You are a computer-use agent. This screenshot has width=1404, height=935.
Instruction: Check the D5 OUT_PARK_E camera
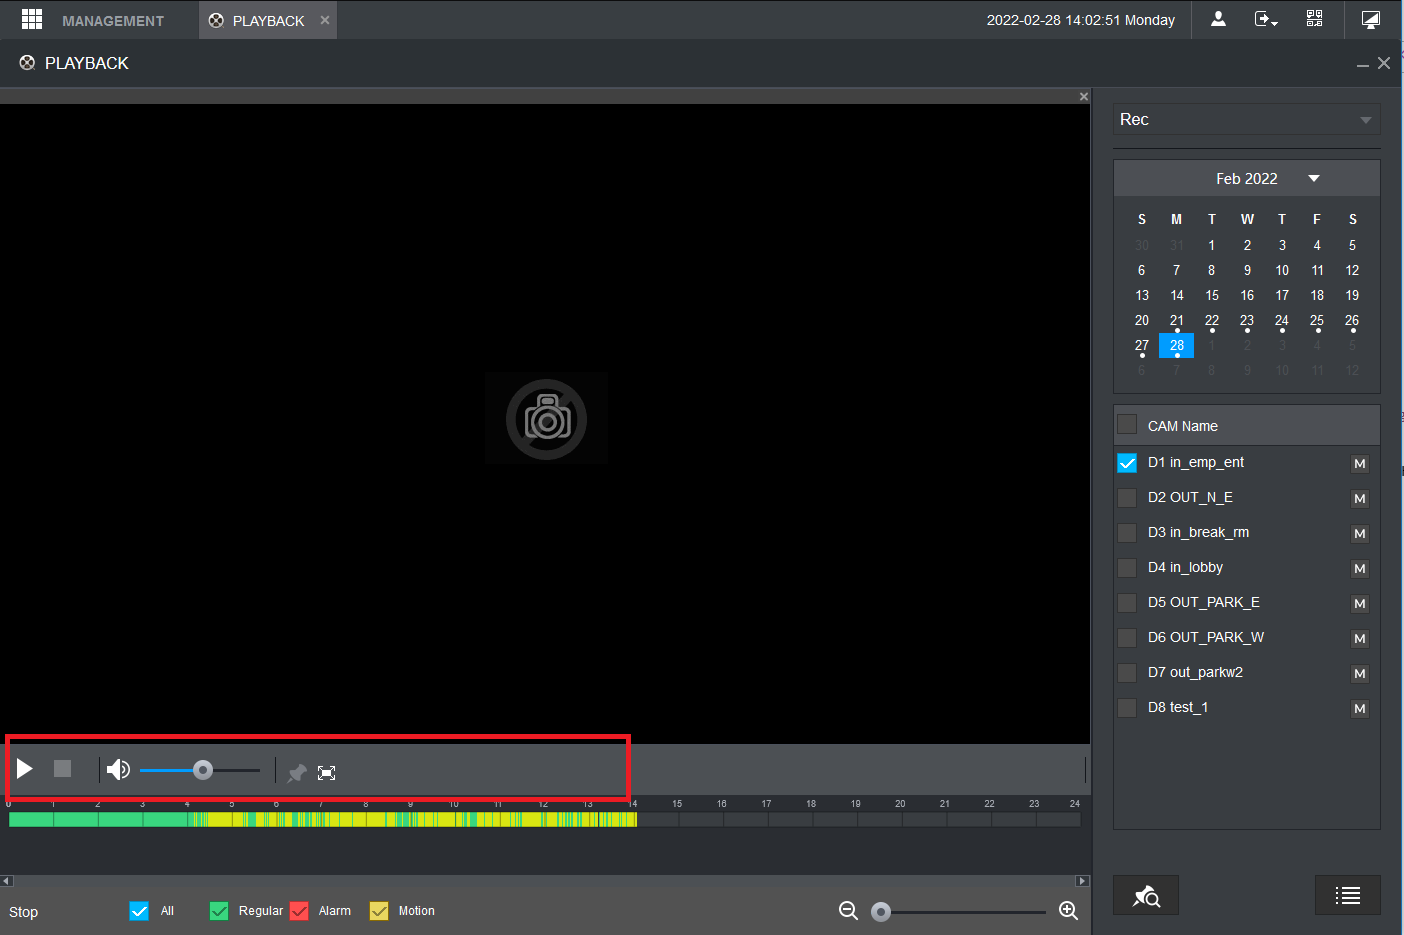[1127, 603]
